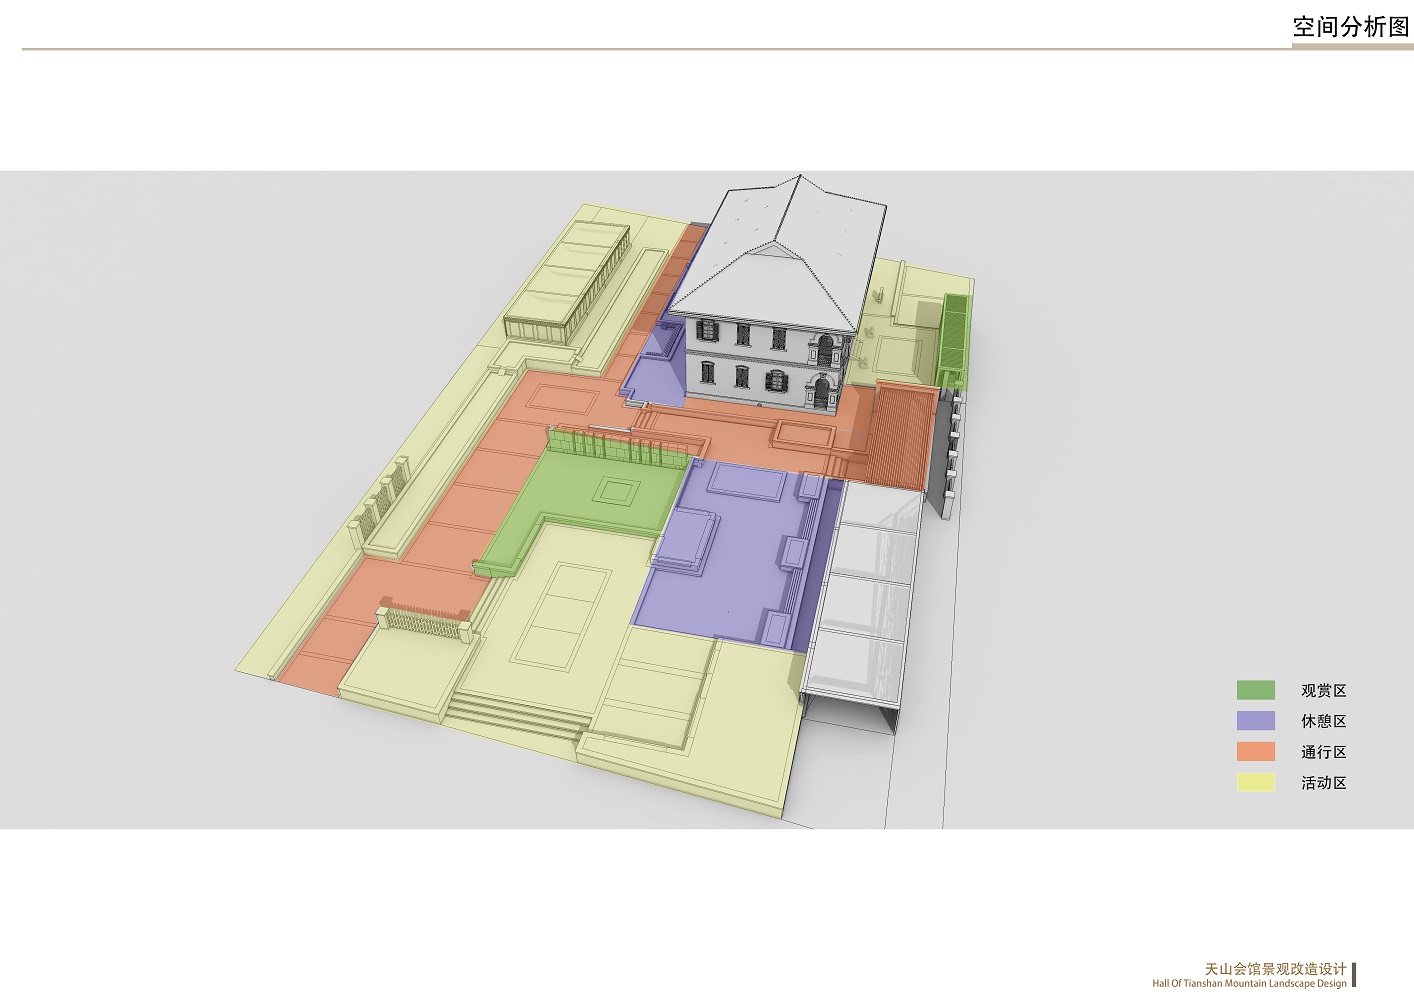
Task: Select the 观赏区 legend label
Action: coord(1323,691)
